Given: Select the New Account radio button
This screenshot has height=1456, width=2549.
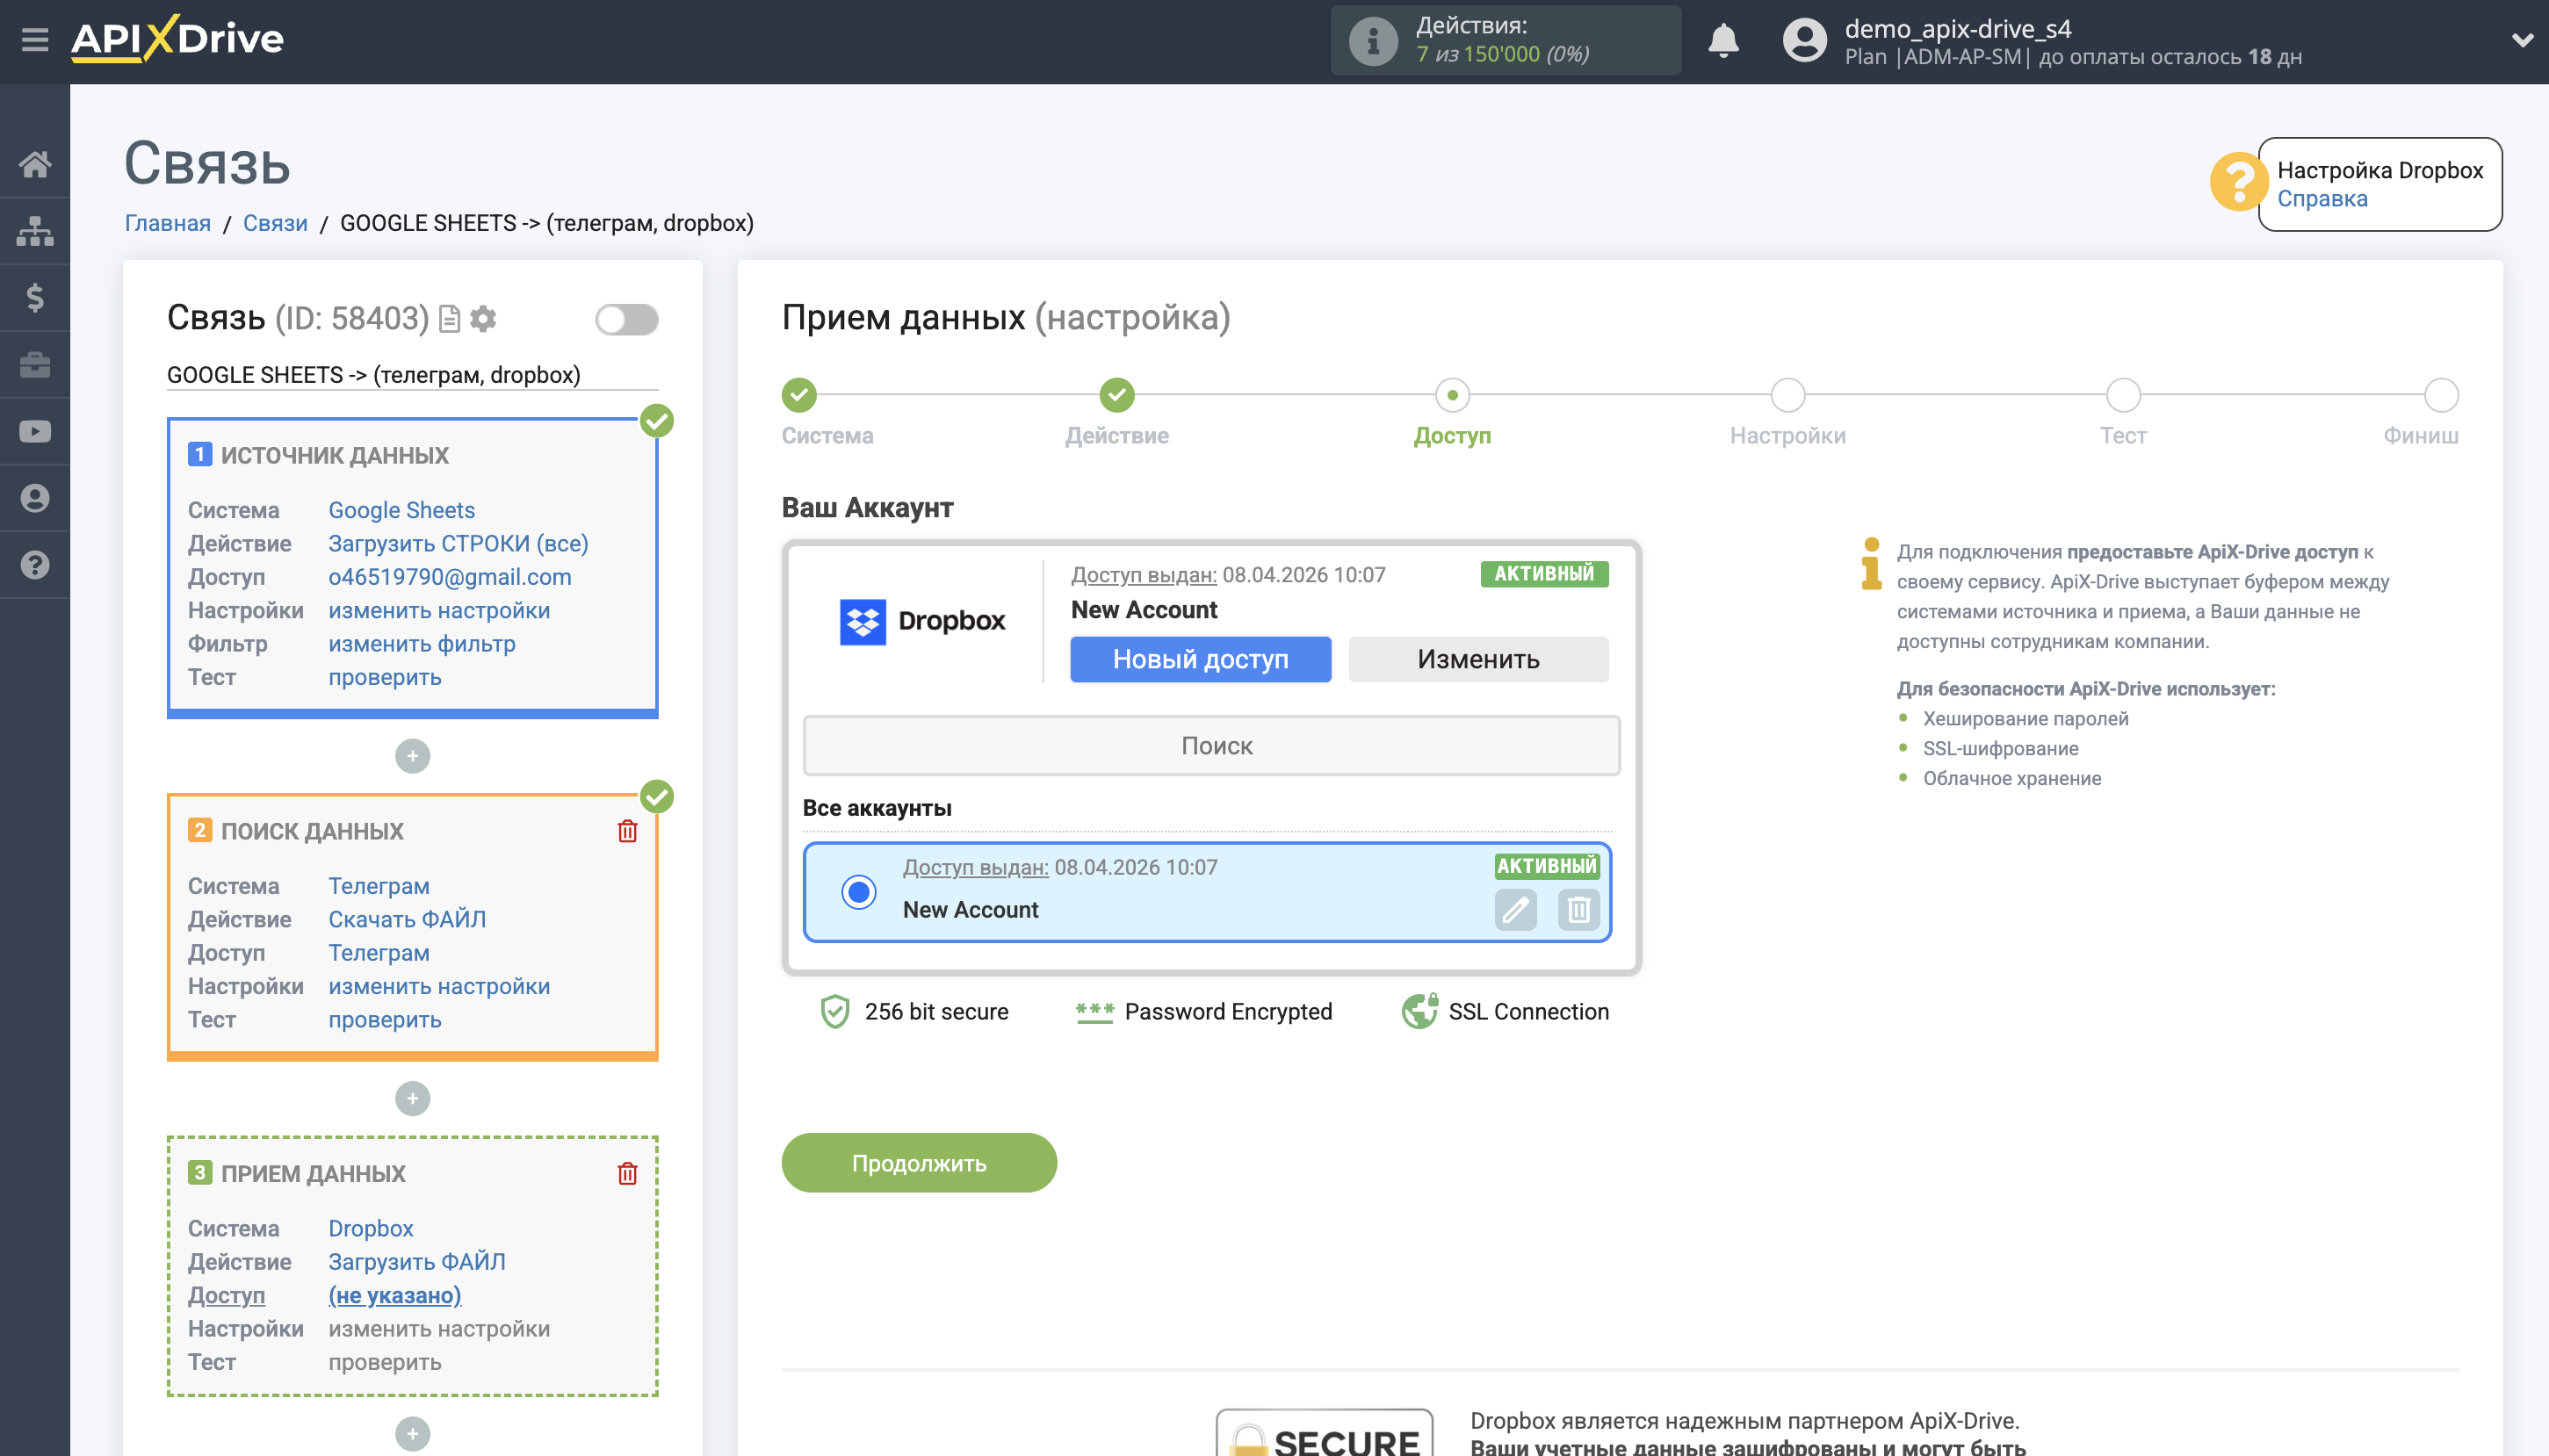Looking at the screenshot, I should (858, 892).
